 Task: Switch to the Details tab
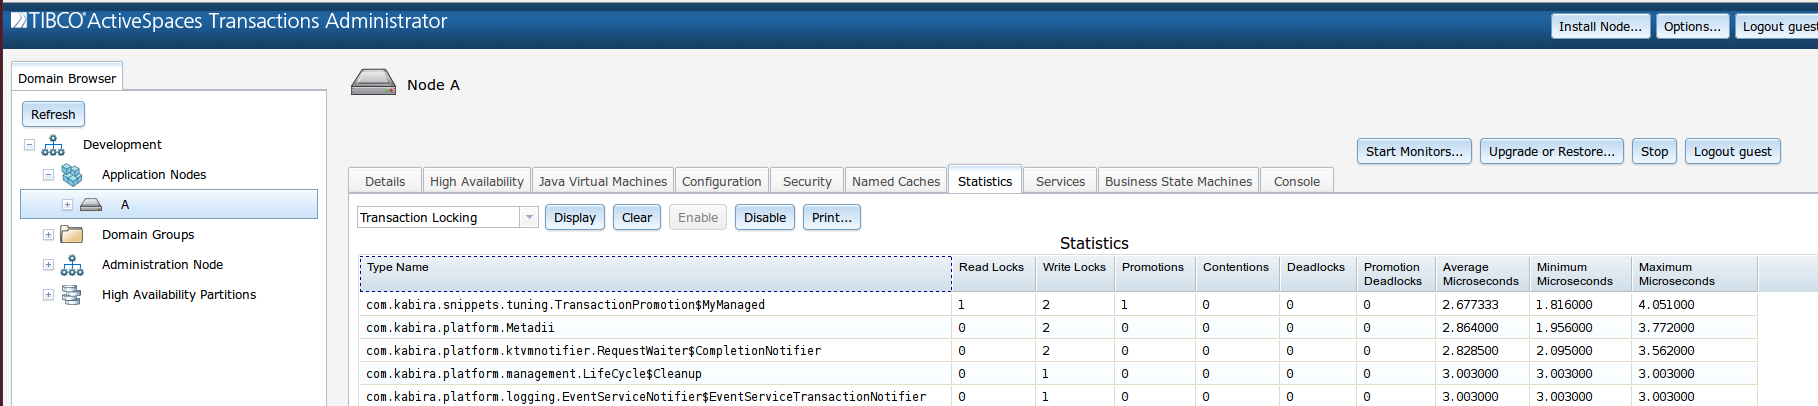385,181
